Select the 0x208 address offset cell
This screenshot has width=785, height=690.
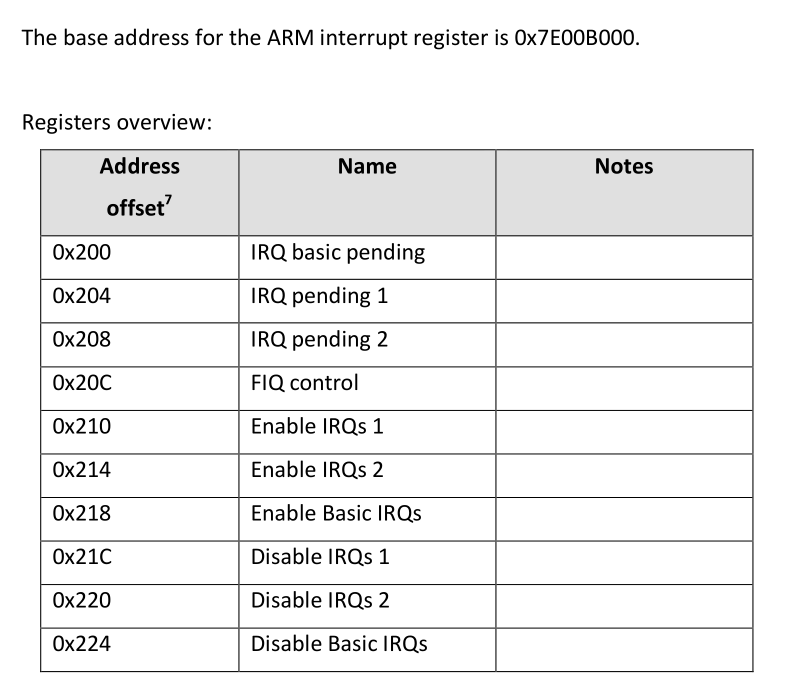(81, 340)
